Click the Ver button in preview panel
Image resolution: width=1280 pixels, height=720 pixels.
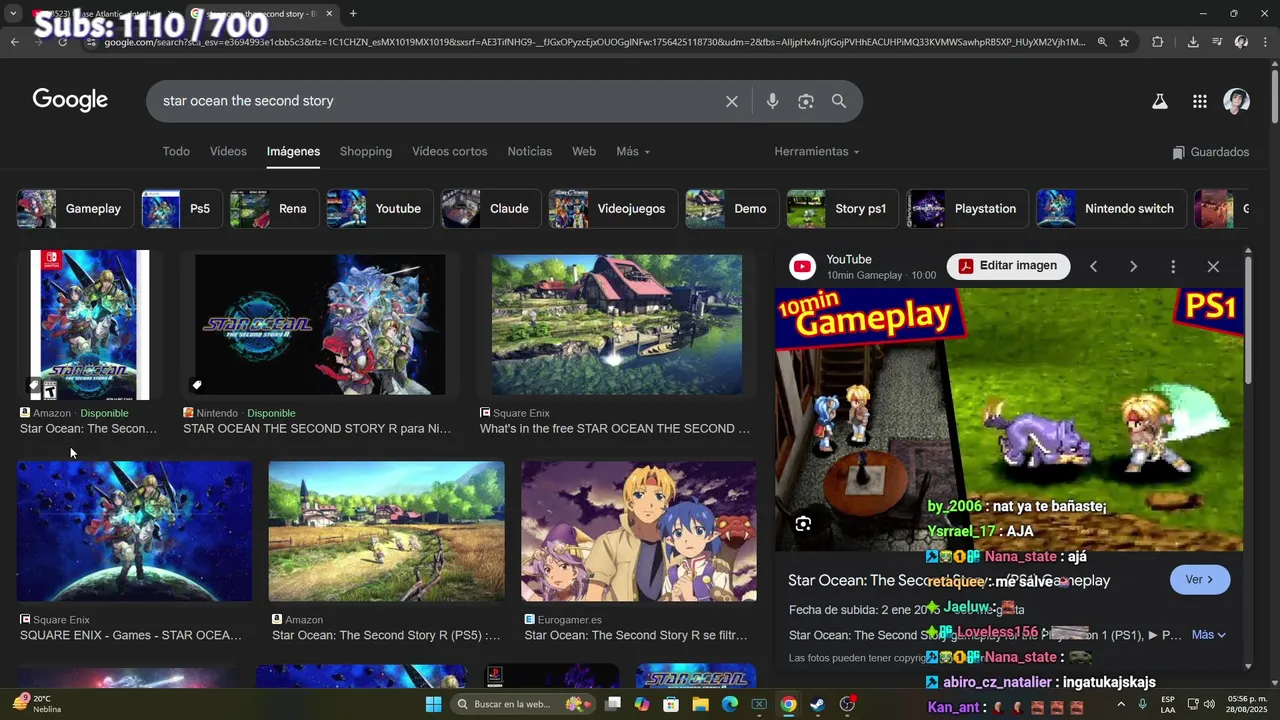coord(1200,580)
